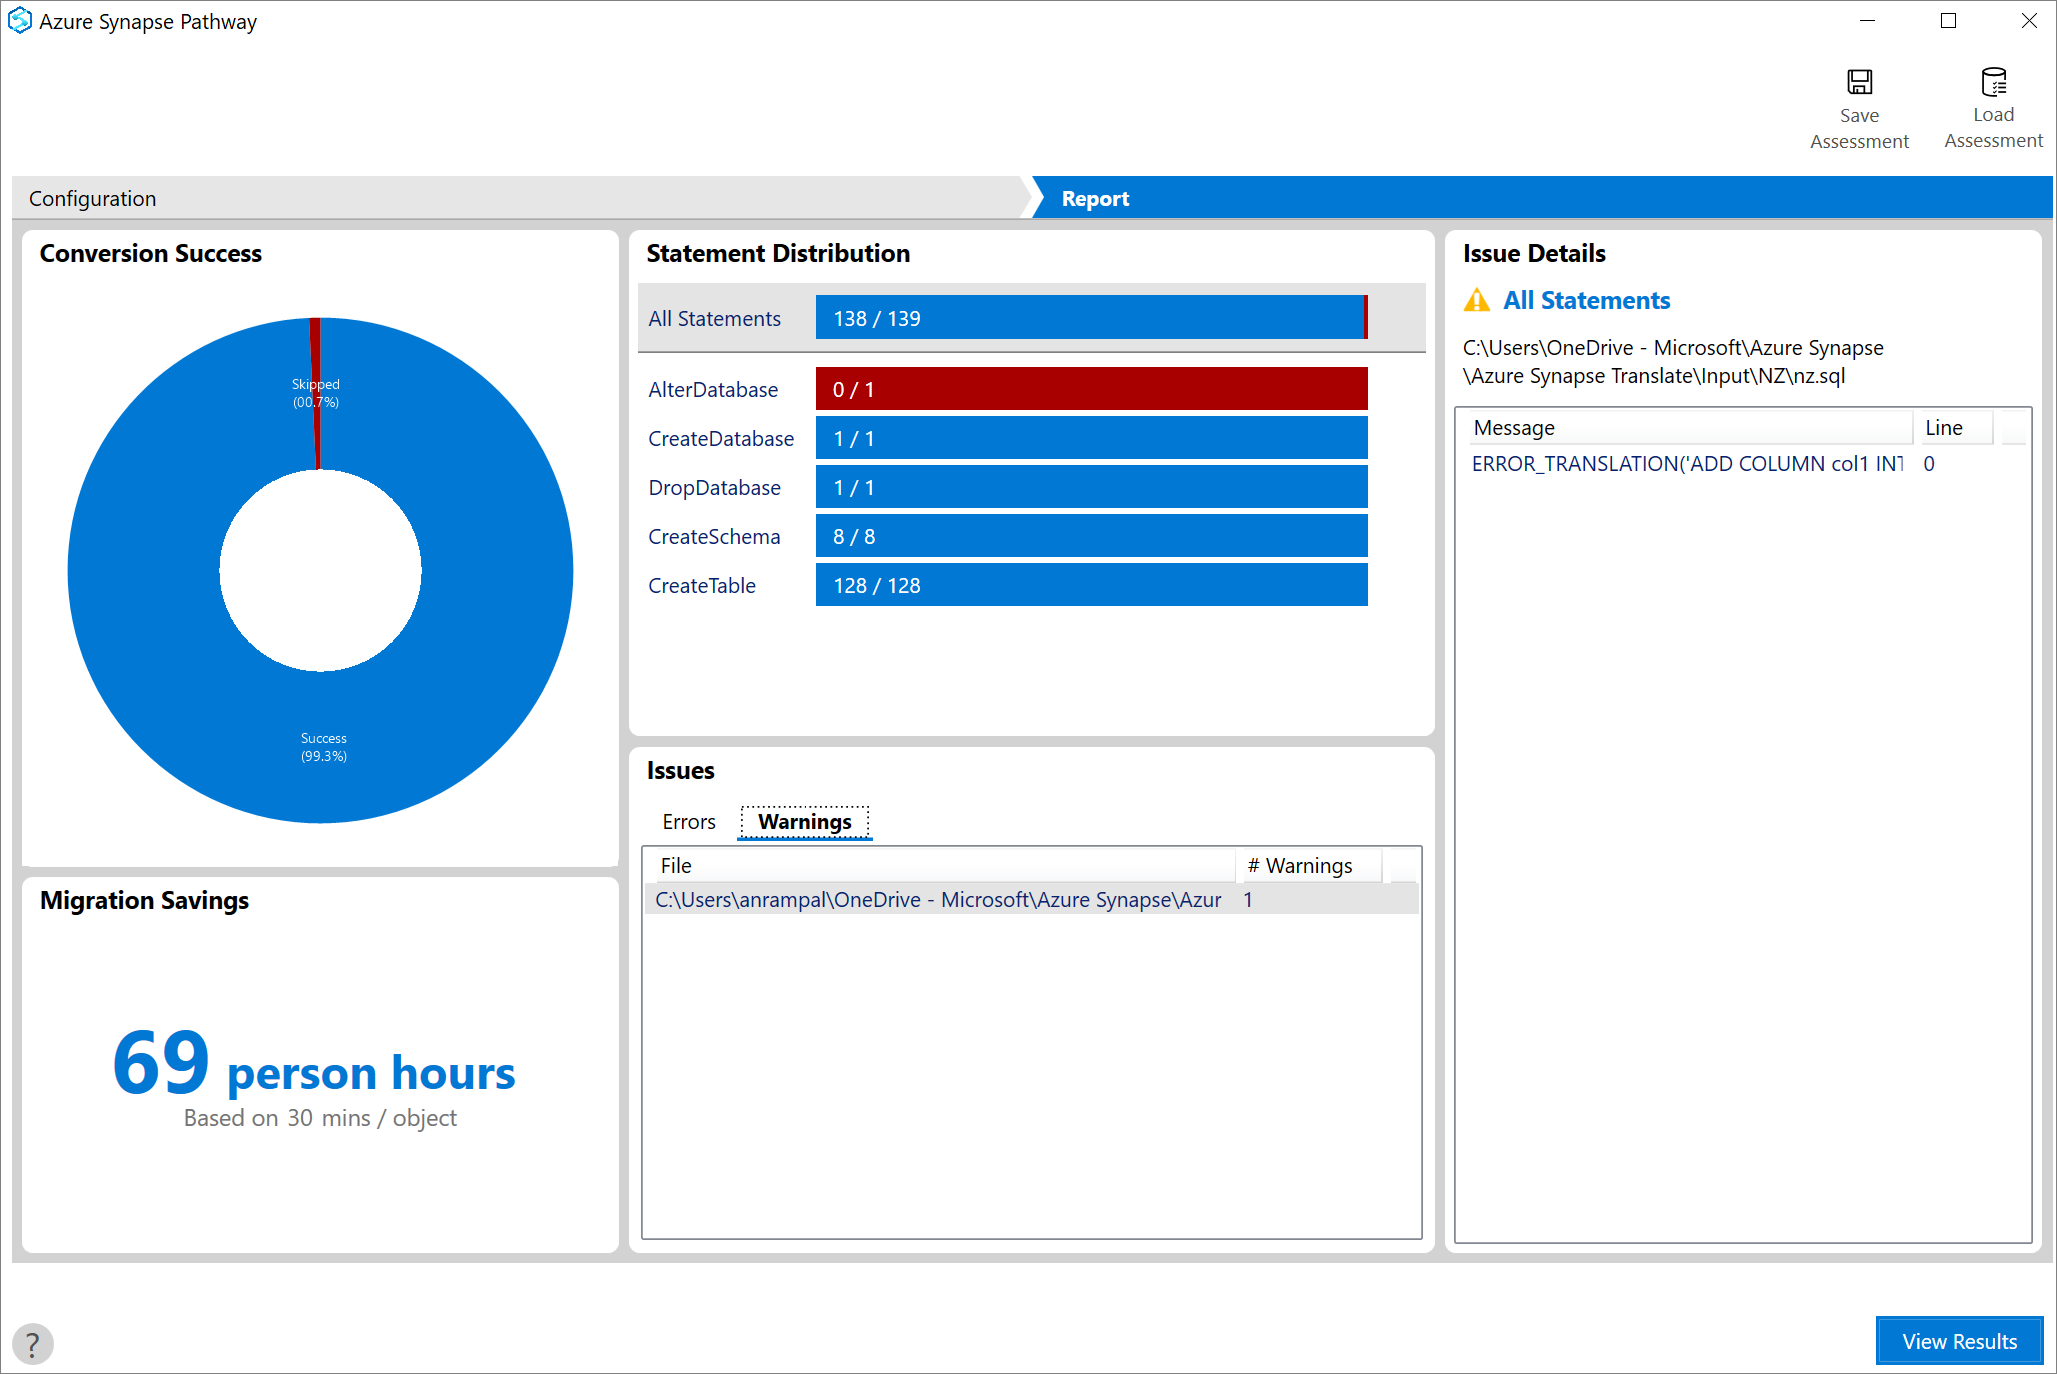Switch to the Errors tab in Issues

[x=687, y=820]
